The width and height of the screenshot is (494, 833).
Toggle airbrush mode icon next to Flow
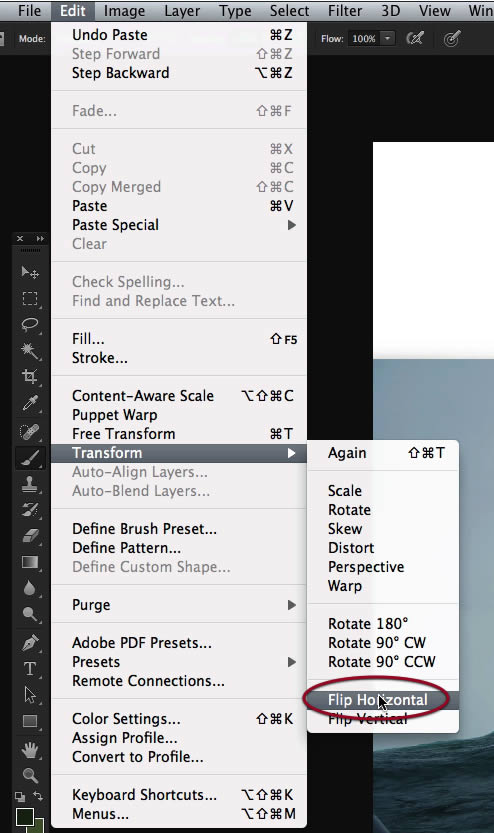[x=414, y=38]
